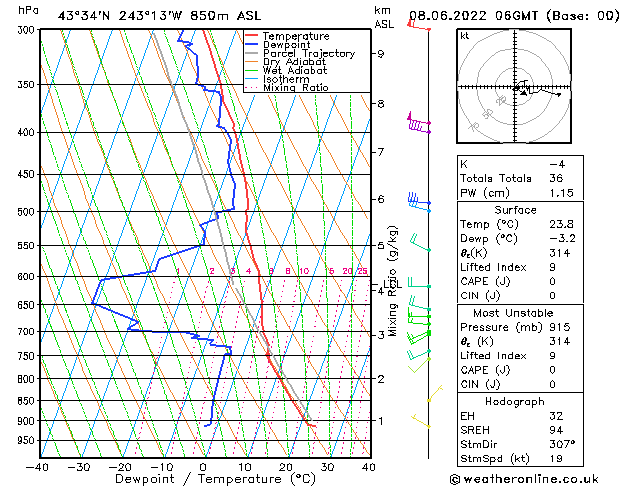The width and height of the screenshot is (629, 486).
Task: Click the 'LCL' marker label
Action: 392,284
